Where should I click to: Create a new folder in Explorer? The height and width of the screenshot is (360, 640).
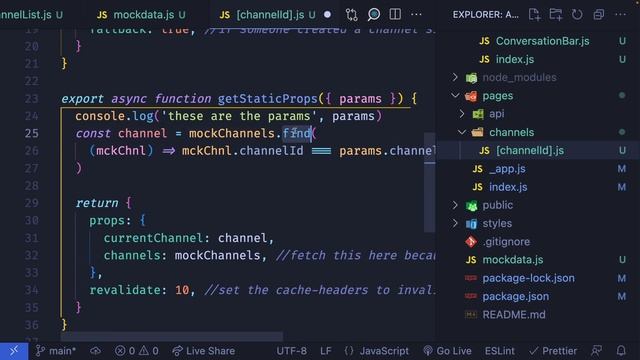point(556,15)
